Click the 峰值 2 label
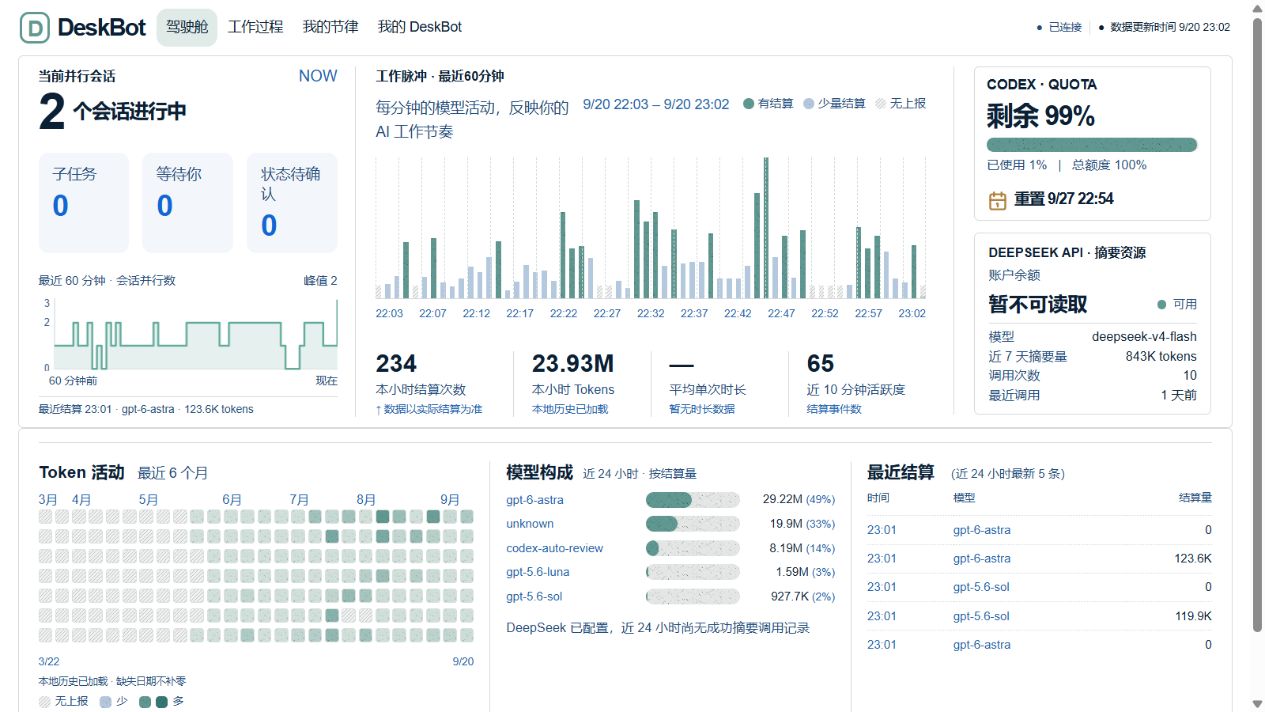 321,281
